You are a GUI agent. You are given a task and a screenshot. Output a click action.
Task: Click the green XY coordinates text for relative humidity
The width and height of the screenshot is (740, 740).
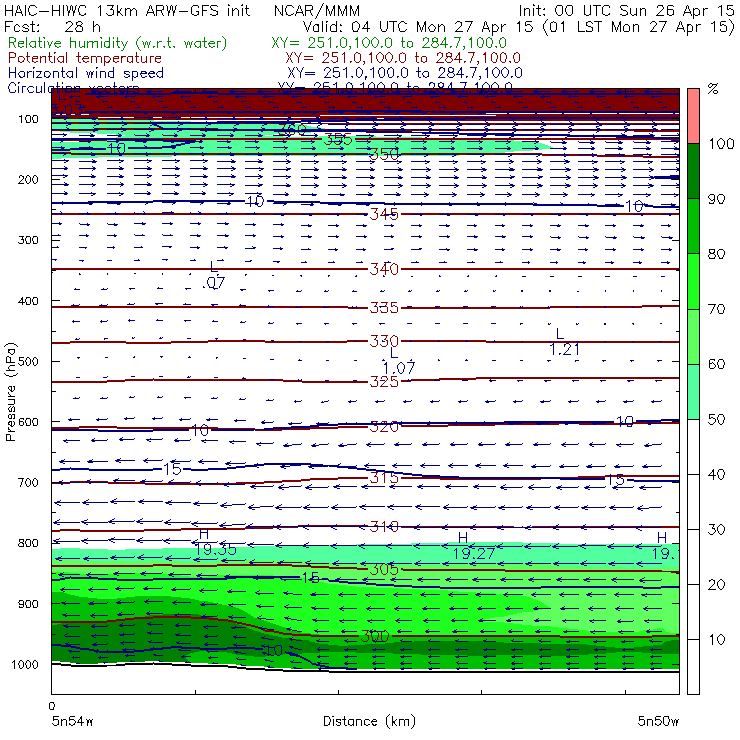[389, 43]
